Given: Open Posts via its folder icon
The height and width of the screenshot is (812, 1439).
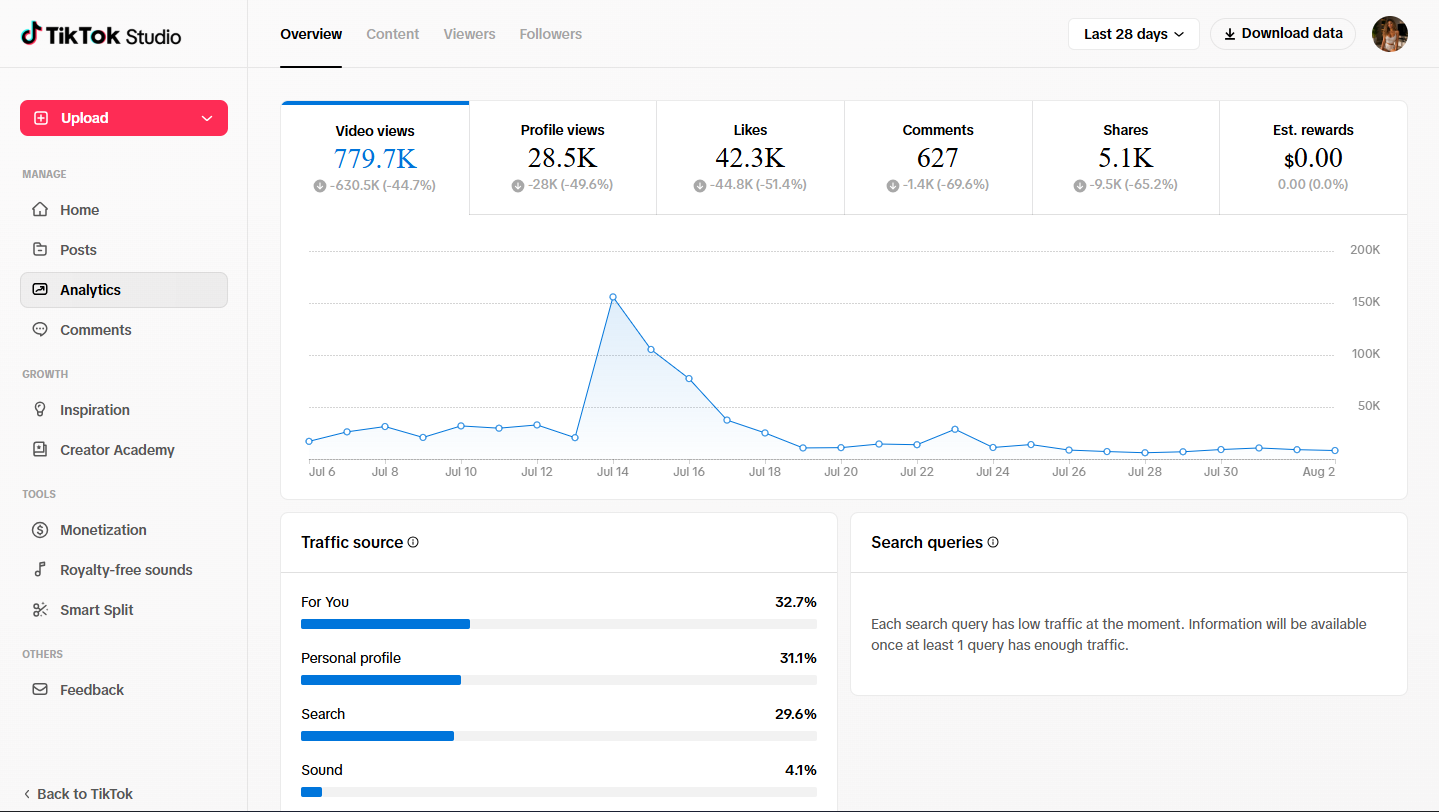Looking at the screenshot, I should click(x=40, y=250).
